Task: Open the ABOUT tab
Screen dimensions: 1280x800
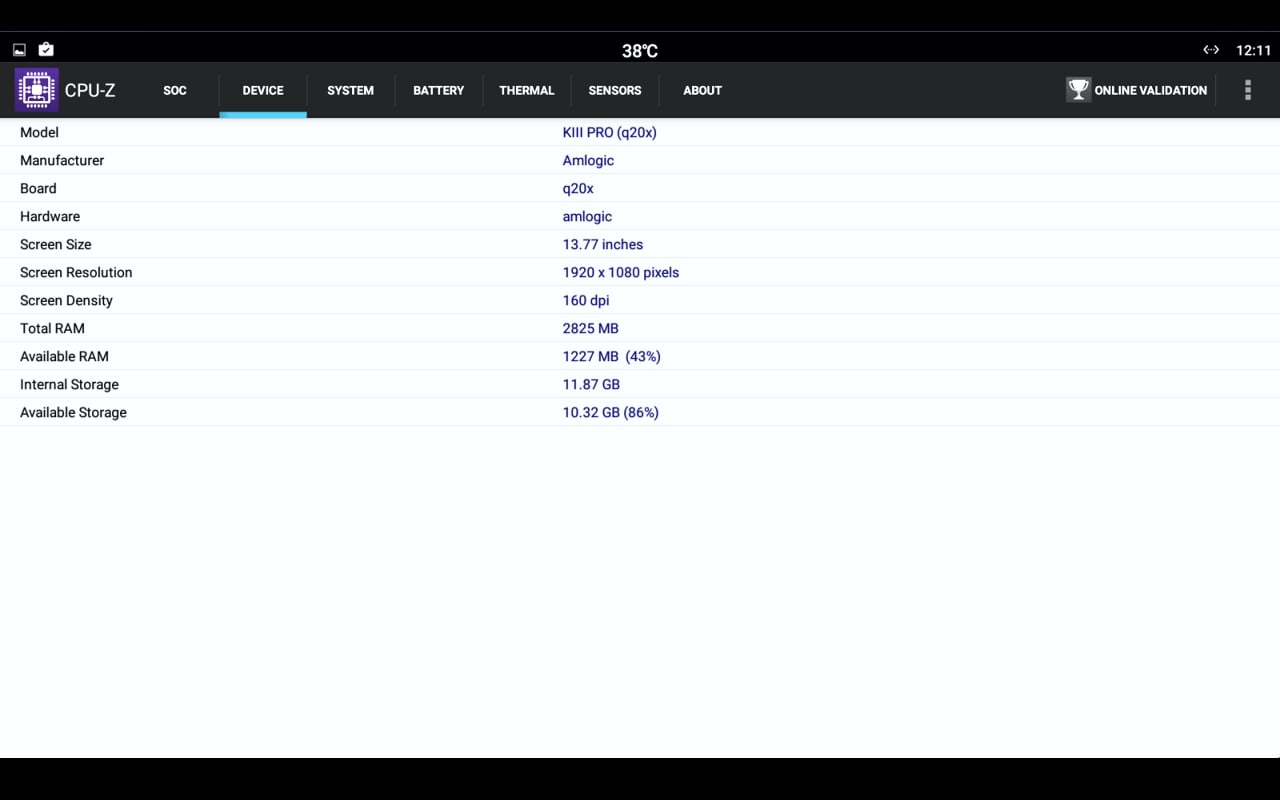Action: [x=702, y=90]
